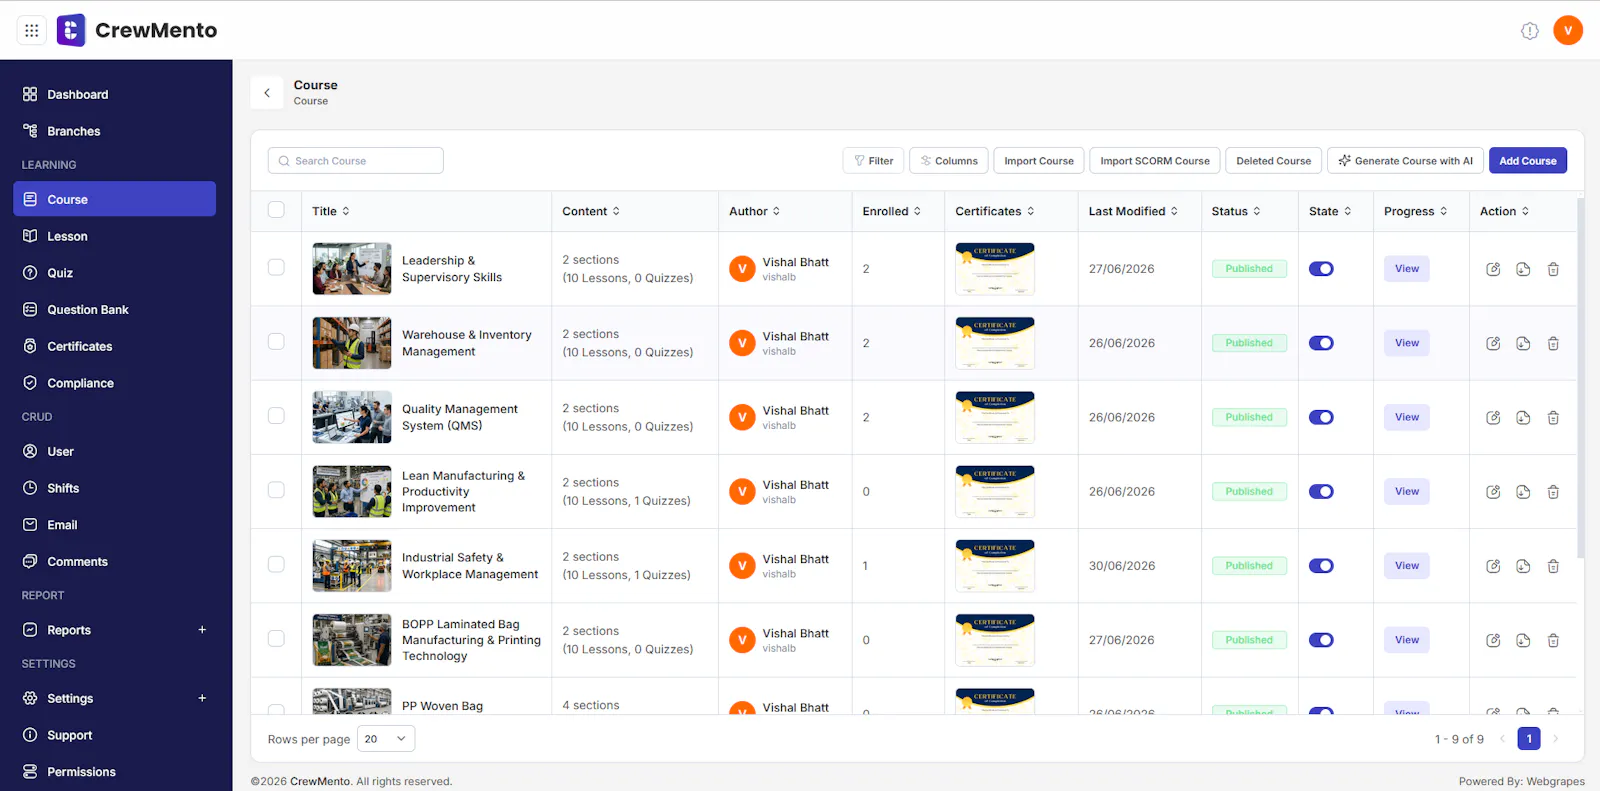Open Lesson in the sidebar
Viewport: 1600px width, 791px height.
114,236
